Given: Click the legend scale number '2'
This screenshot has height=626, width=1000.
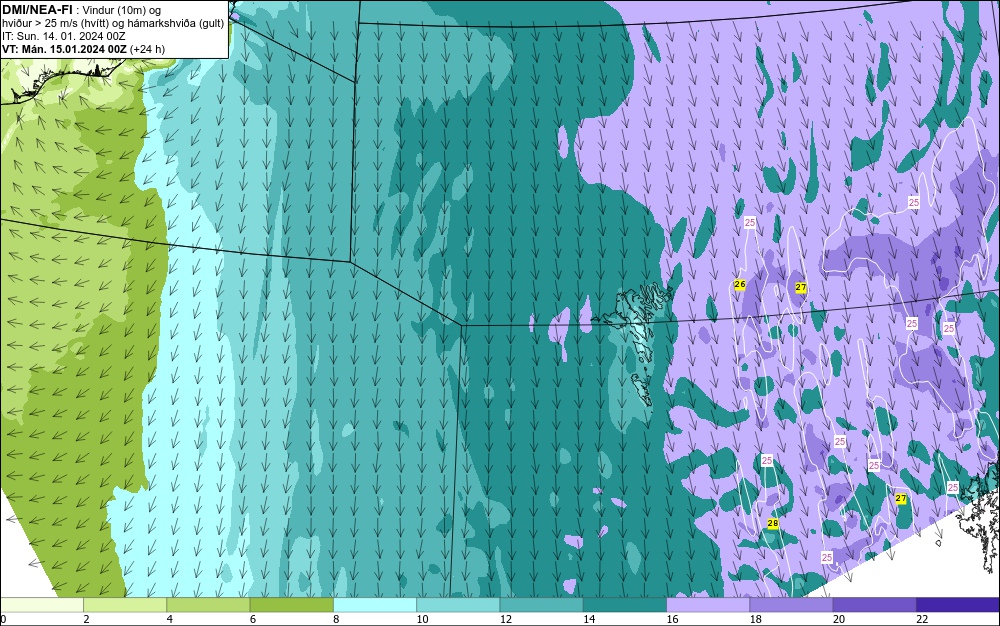Looking at the screenshot, I should (x=86, y=619).
